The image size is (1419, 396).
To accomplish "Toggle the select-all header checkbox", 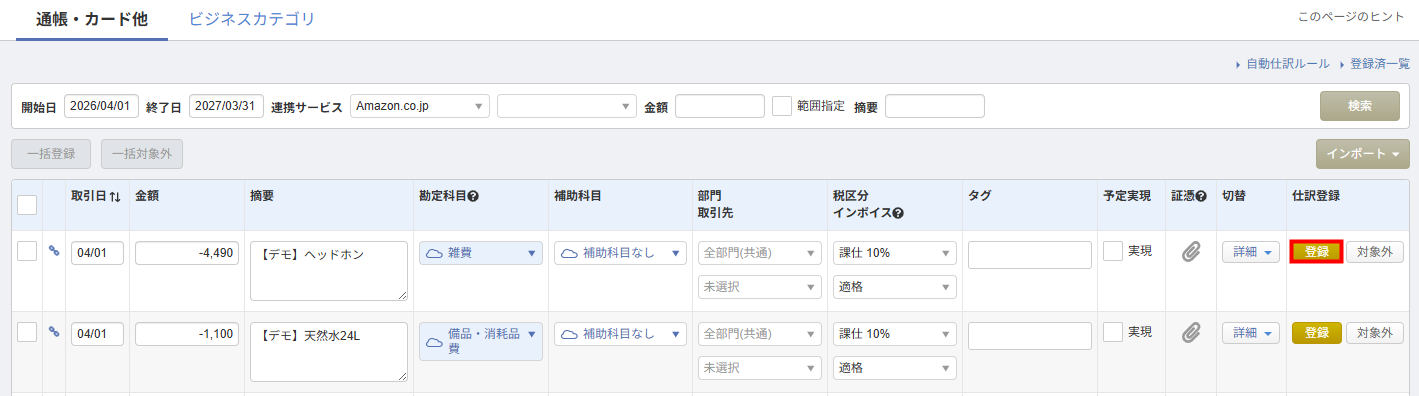I will click(x=27, y=205).
